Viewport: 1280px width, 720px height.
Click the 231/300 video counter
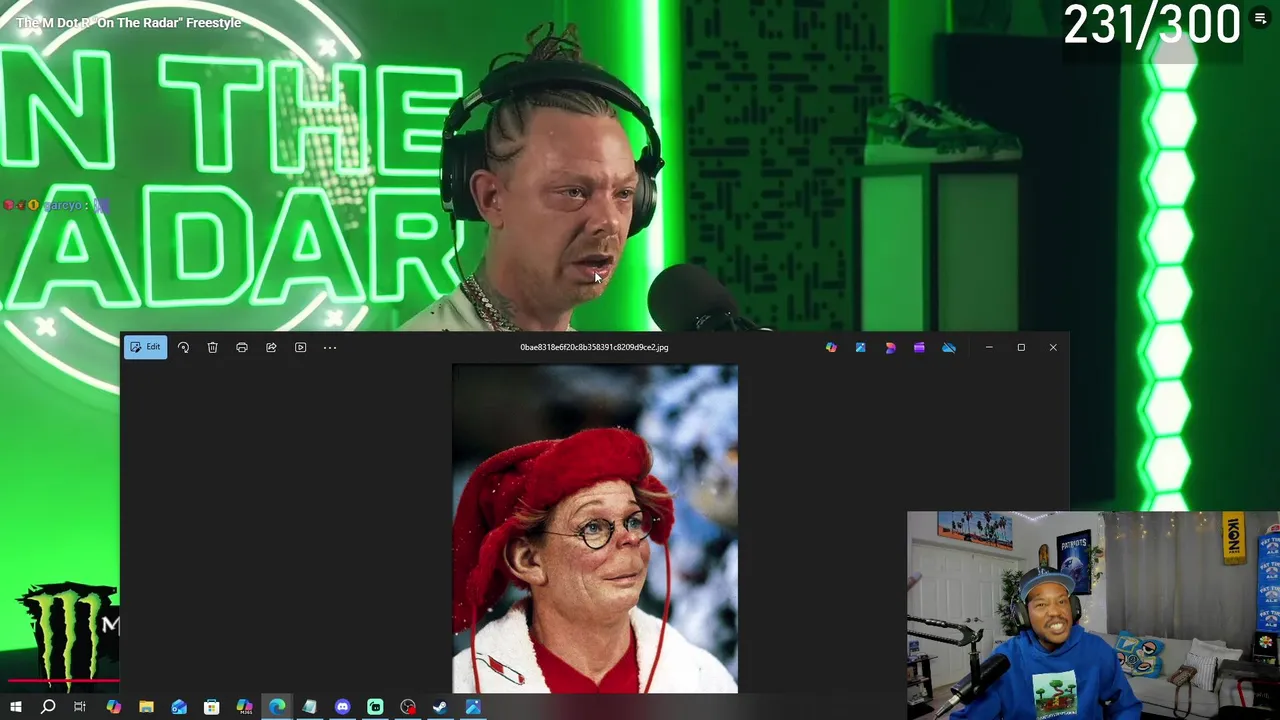click(x=1151, y=24)
